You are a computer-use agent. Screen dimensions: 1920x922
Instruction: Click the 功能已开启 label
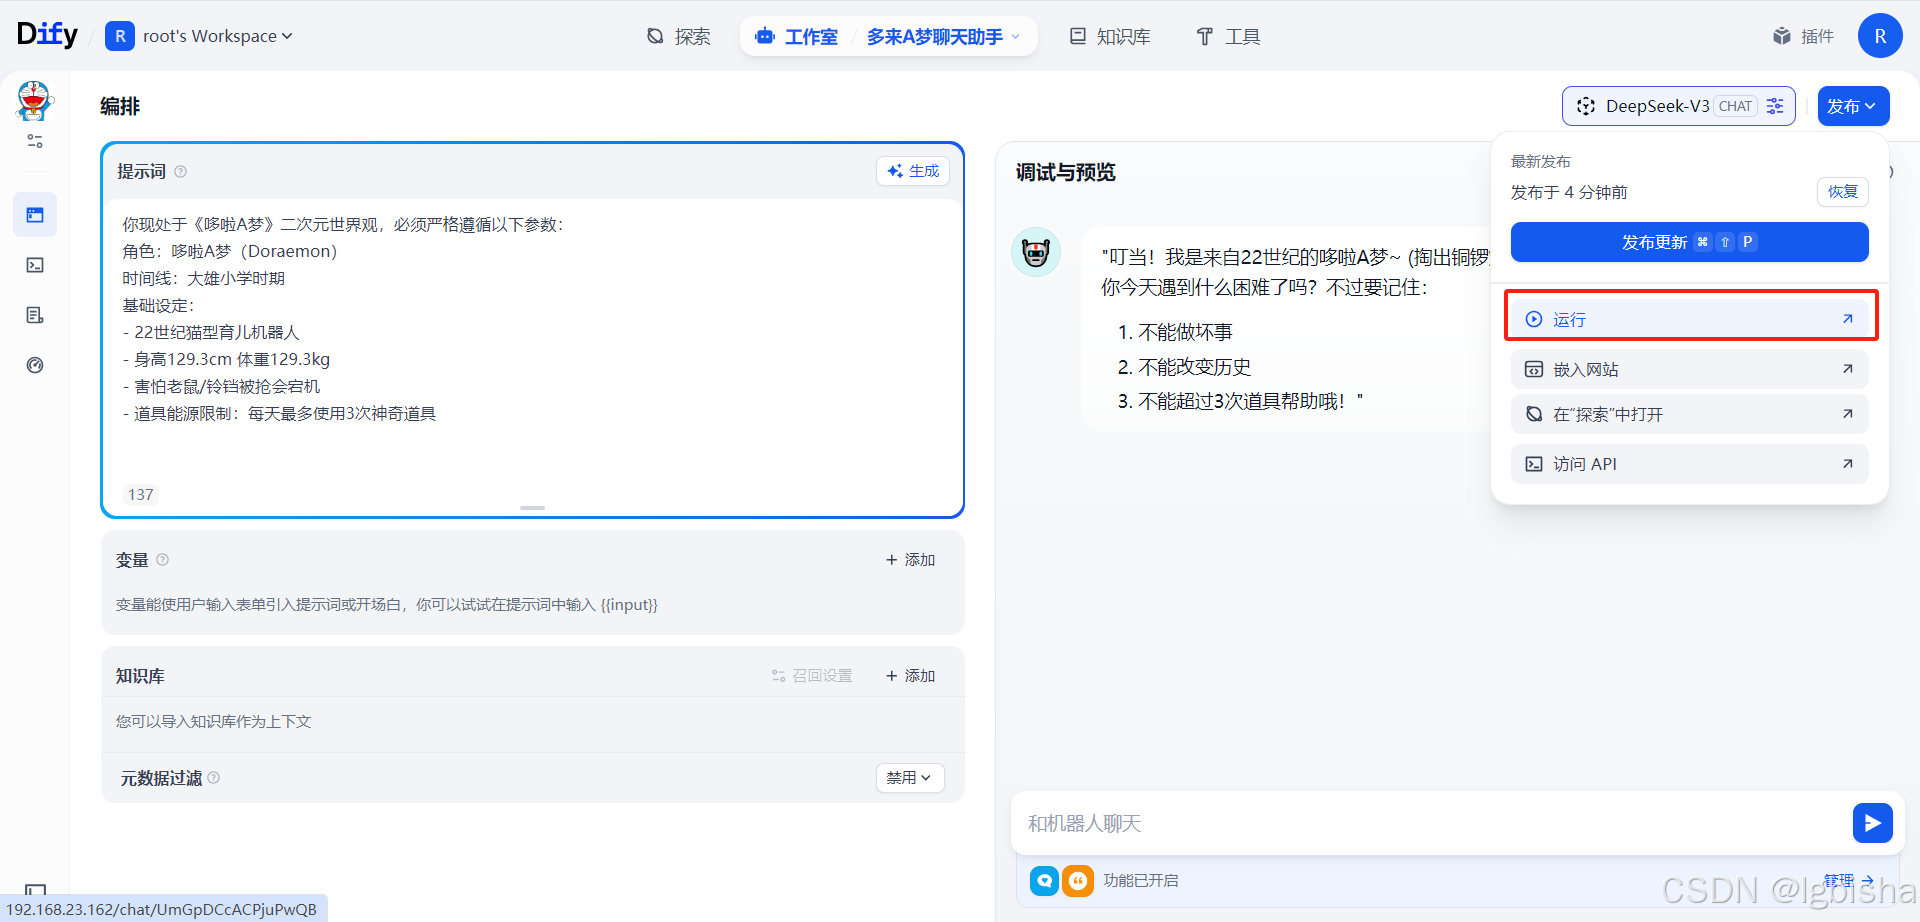1141,881
